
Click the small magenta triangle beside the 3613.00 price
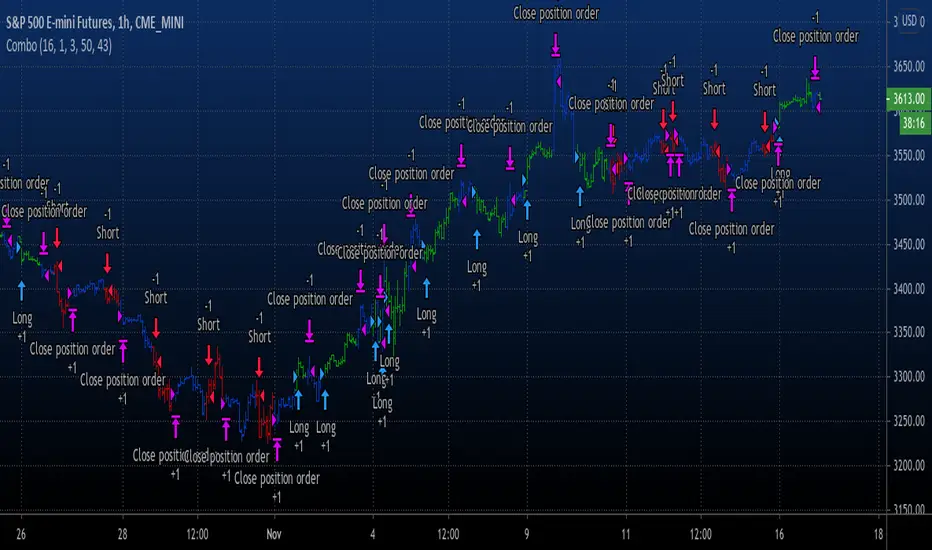pos(818,106)
